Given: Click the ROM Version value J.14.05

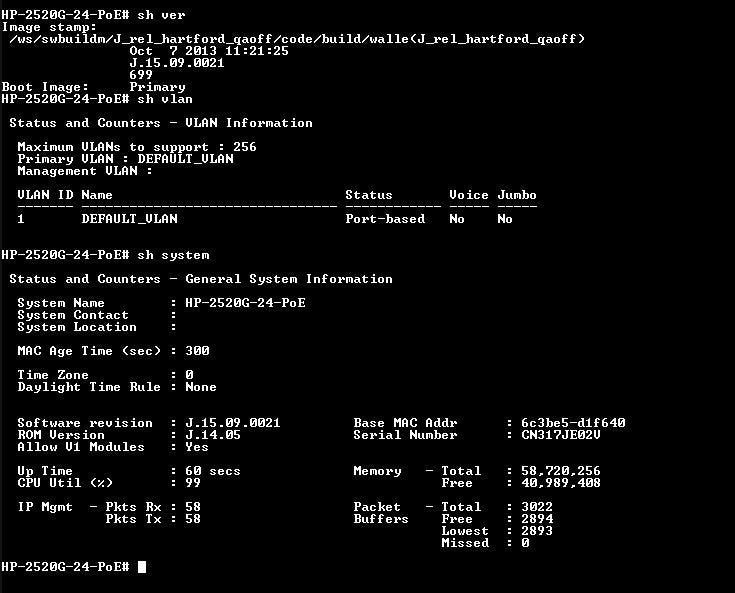Looking at the screenshot, I should pos(213,435).
